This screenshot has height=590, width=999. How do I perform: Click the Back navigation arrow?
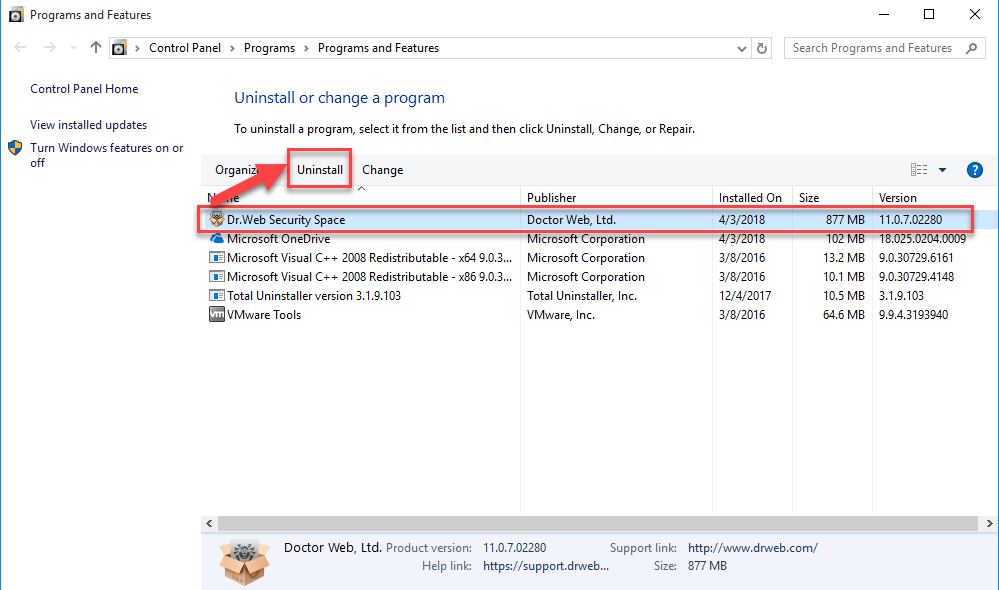20,48
